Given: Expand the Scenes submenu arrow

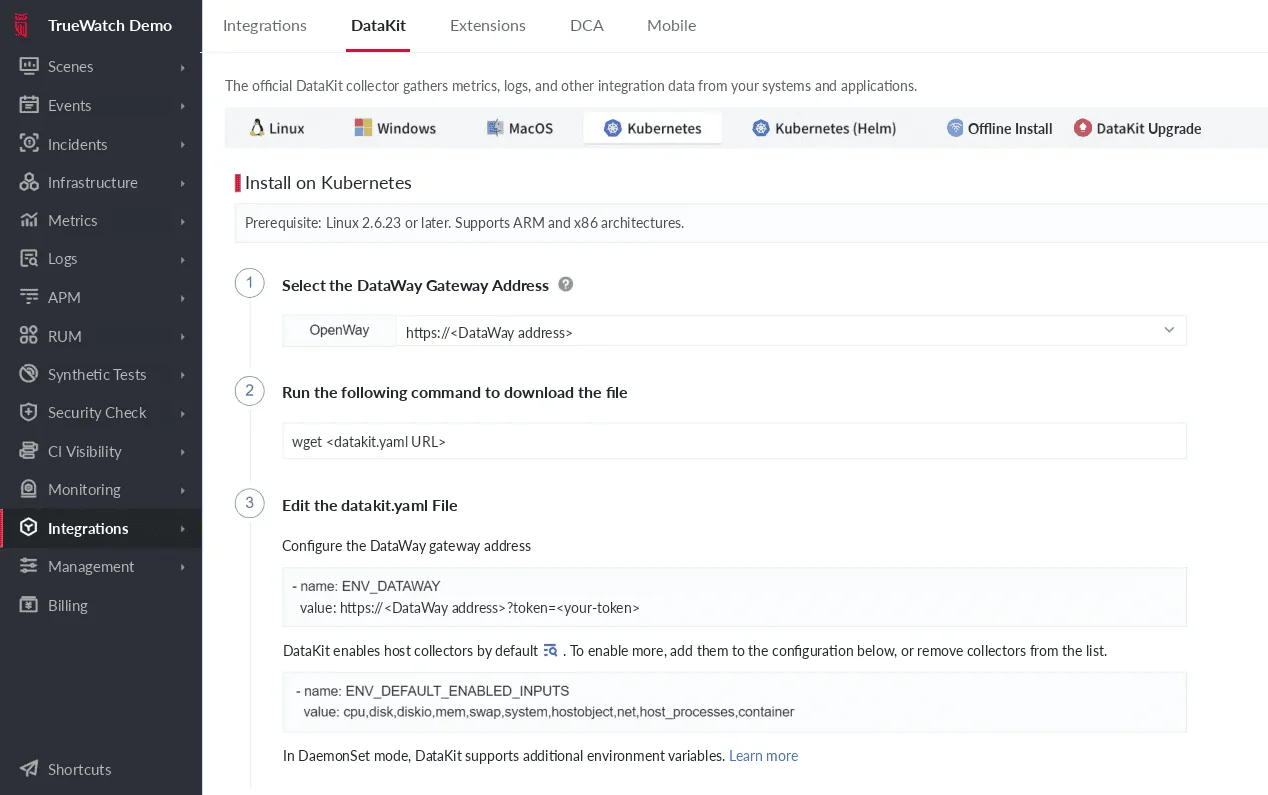Looking at the screenshot, I should coord(183,67).
